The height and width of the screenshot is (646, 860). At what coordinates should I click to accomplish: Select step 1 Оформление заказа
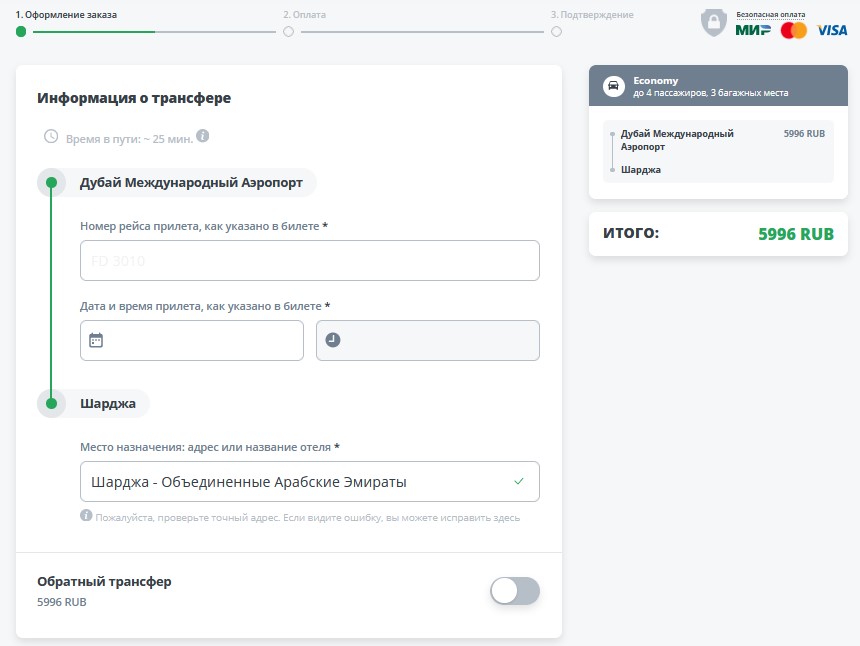[21, 31]
